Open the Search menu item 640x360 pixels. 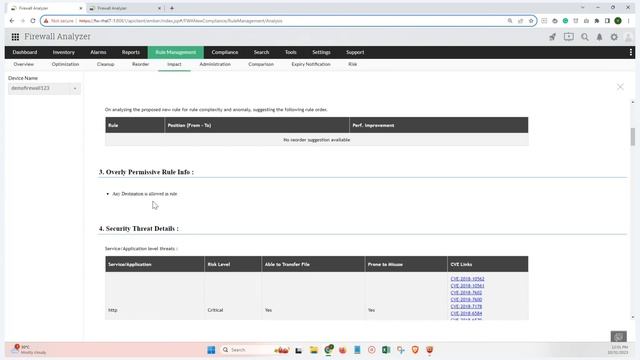coord(261,52)
